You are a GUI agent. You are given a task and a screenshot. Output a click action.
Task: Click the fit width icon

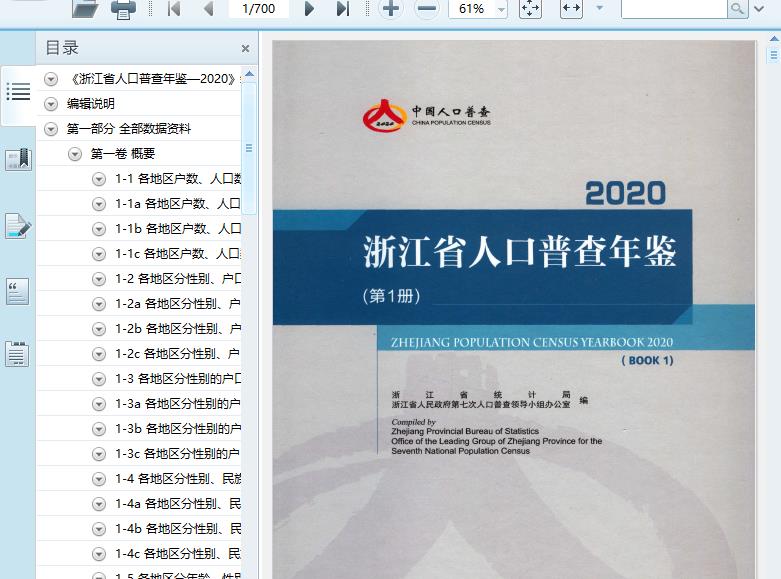click(571, 9)
